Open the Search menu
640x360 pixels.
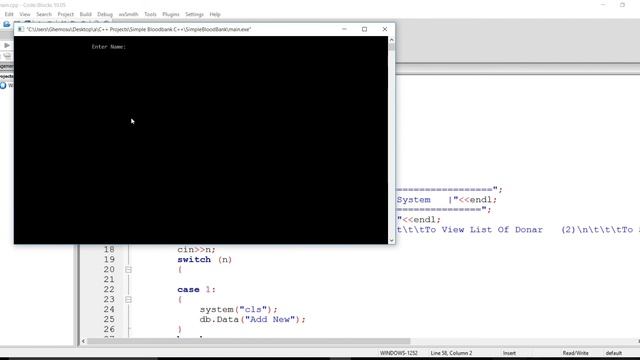[44, 14]
